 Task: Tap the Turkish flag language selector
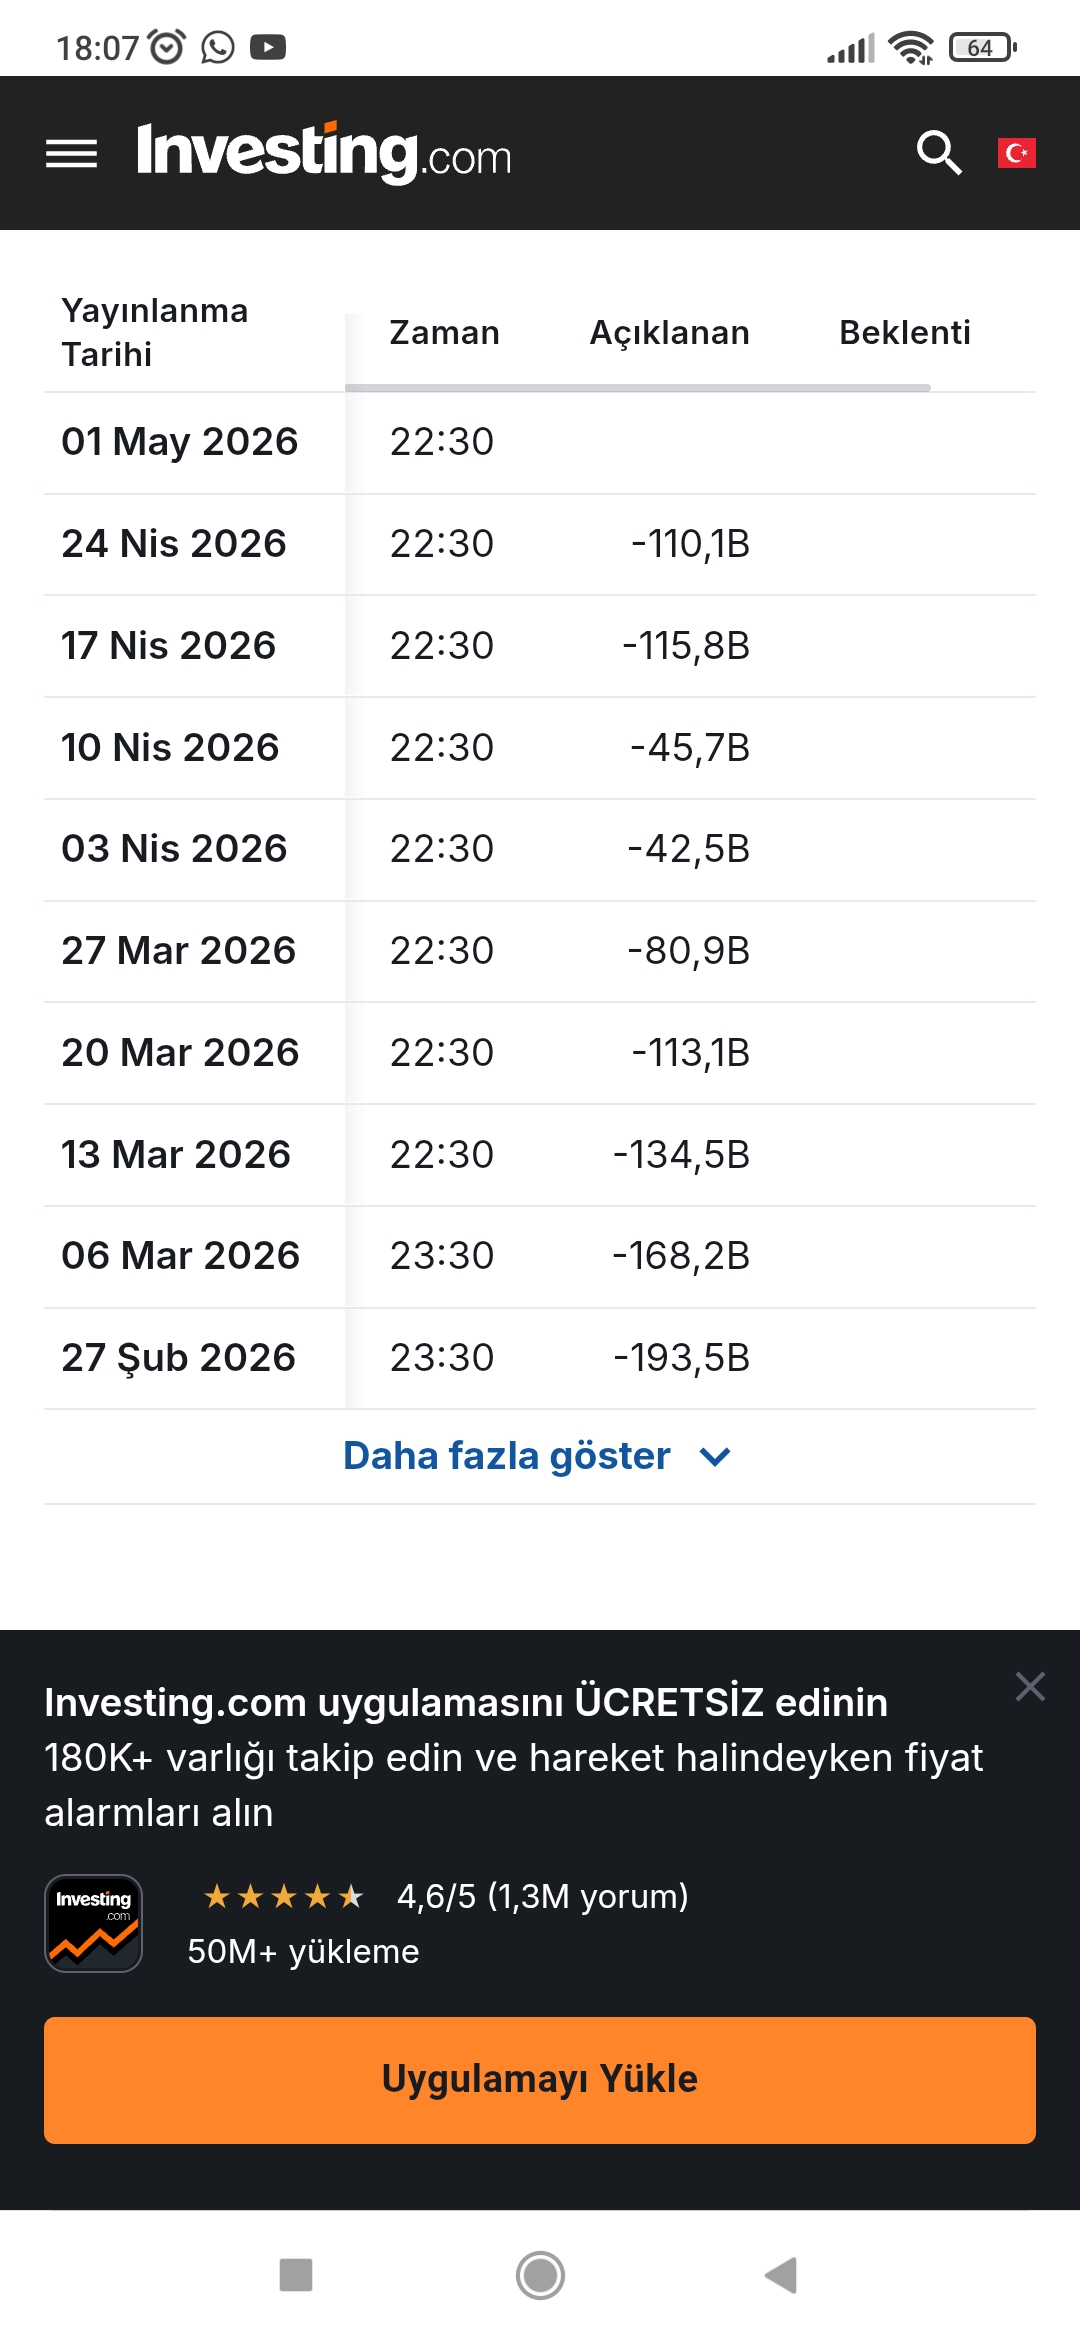pyautogui.click(x=1016, y=153)
